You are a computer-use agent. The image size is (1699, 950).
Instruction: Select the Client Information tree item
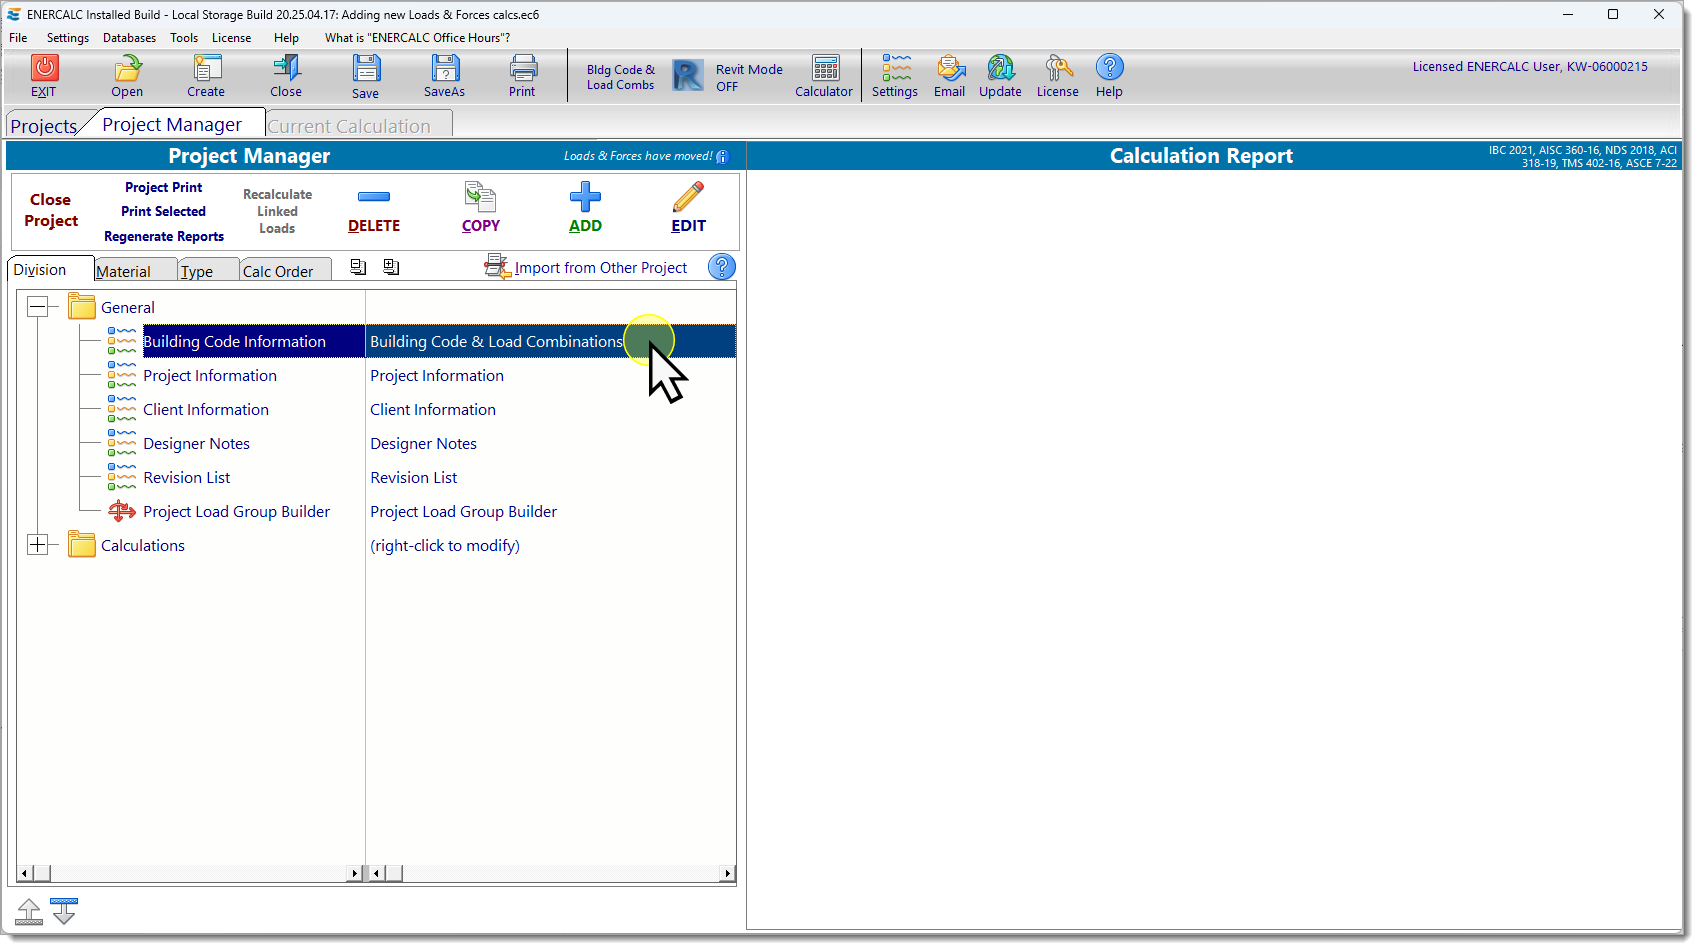coord(206,409)
